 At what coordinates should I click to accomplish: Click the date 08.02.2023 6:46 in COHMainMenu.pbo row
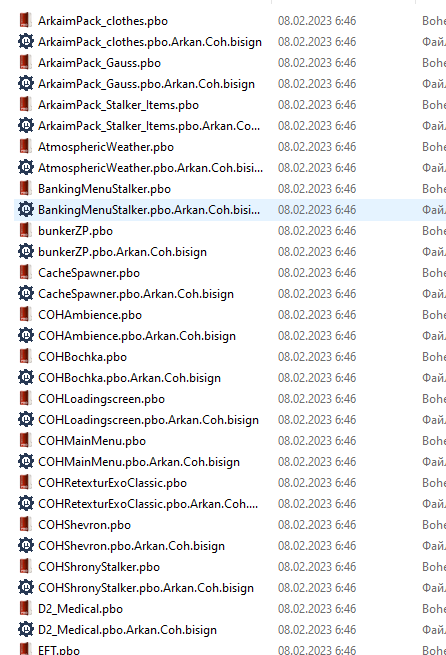317,441
